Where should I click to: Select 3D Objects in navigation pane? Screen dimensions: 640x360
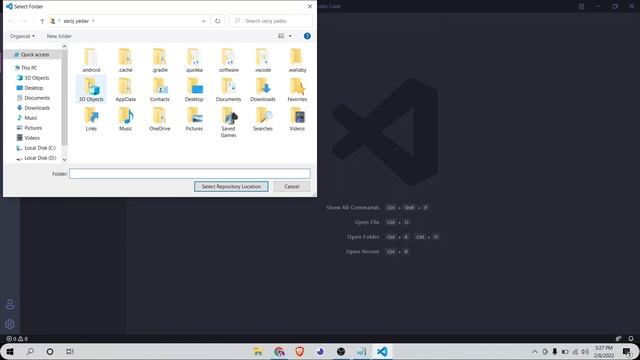pyautogui.click(x=33, y=78)
